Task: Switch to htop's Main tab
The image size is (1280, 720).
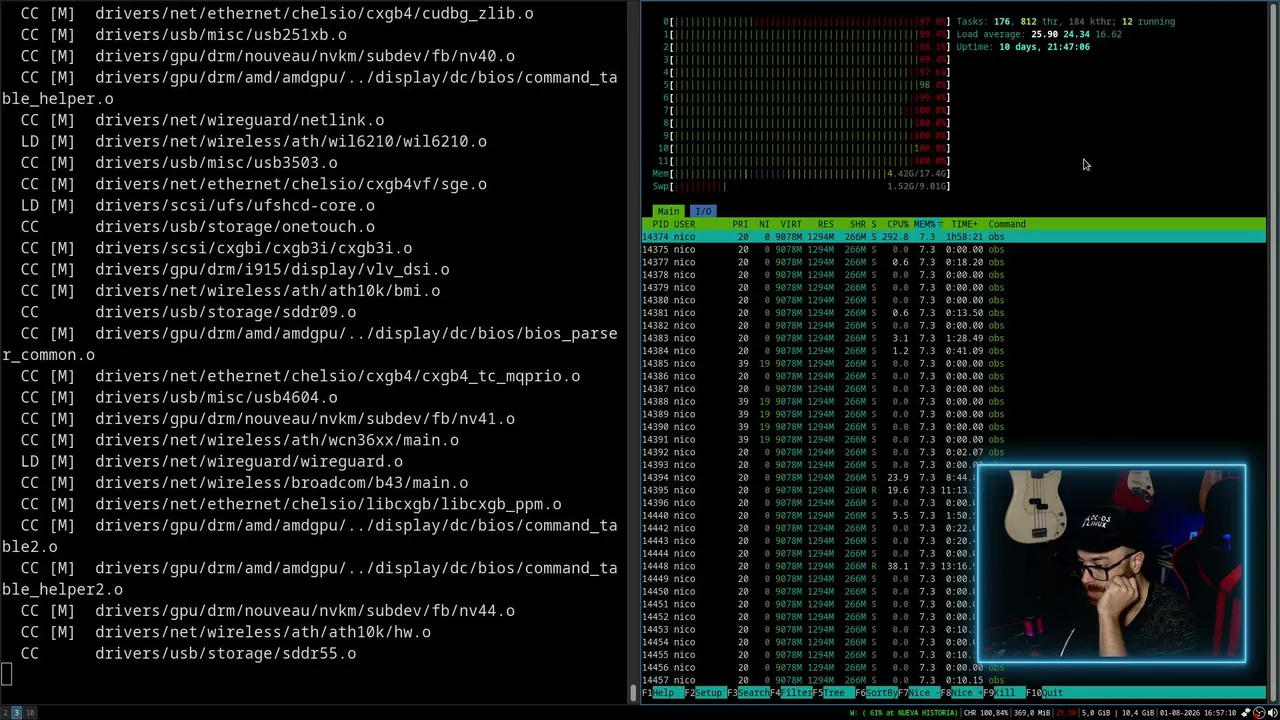Action: 668,211
